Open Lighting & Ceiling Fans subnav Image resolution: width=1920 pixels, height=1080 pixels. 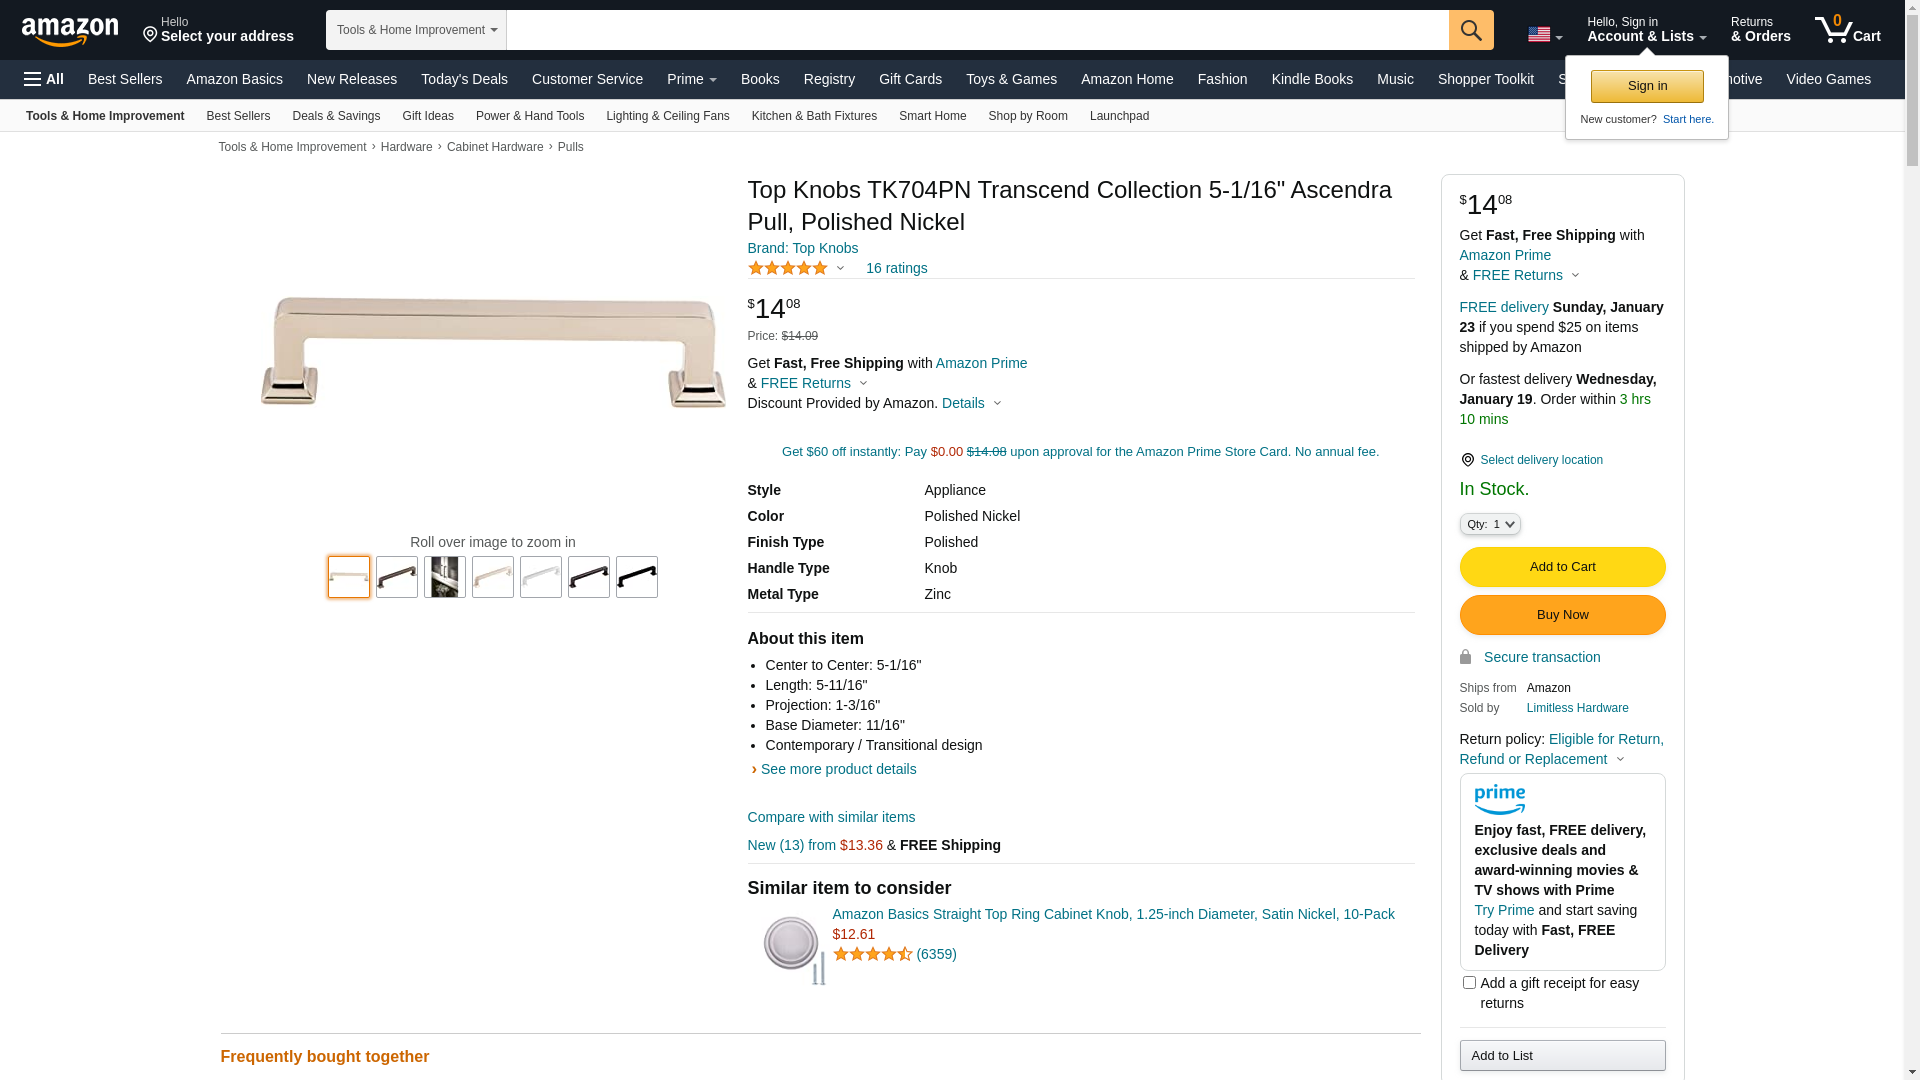(667, 116)
